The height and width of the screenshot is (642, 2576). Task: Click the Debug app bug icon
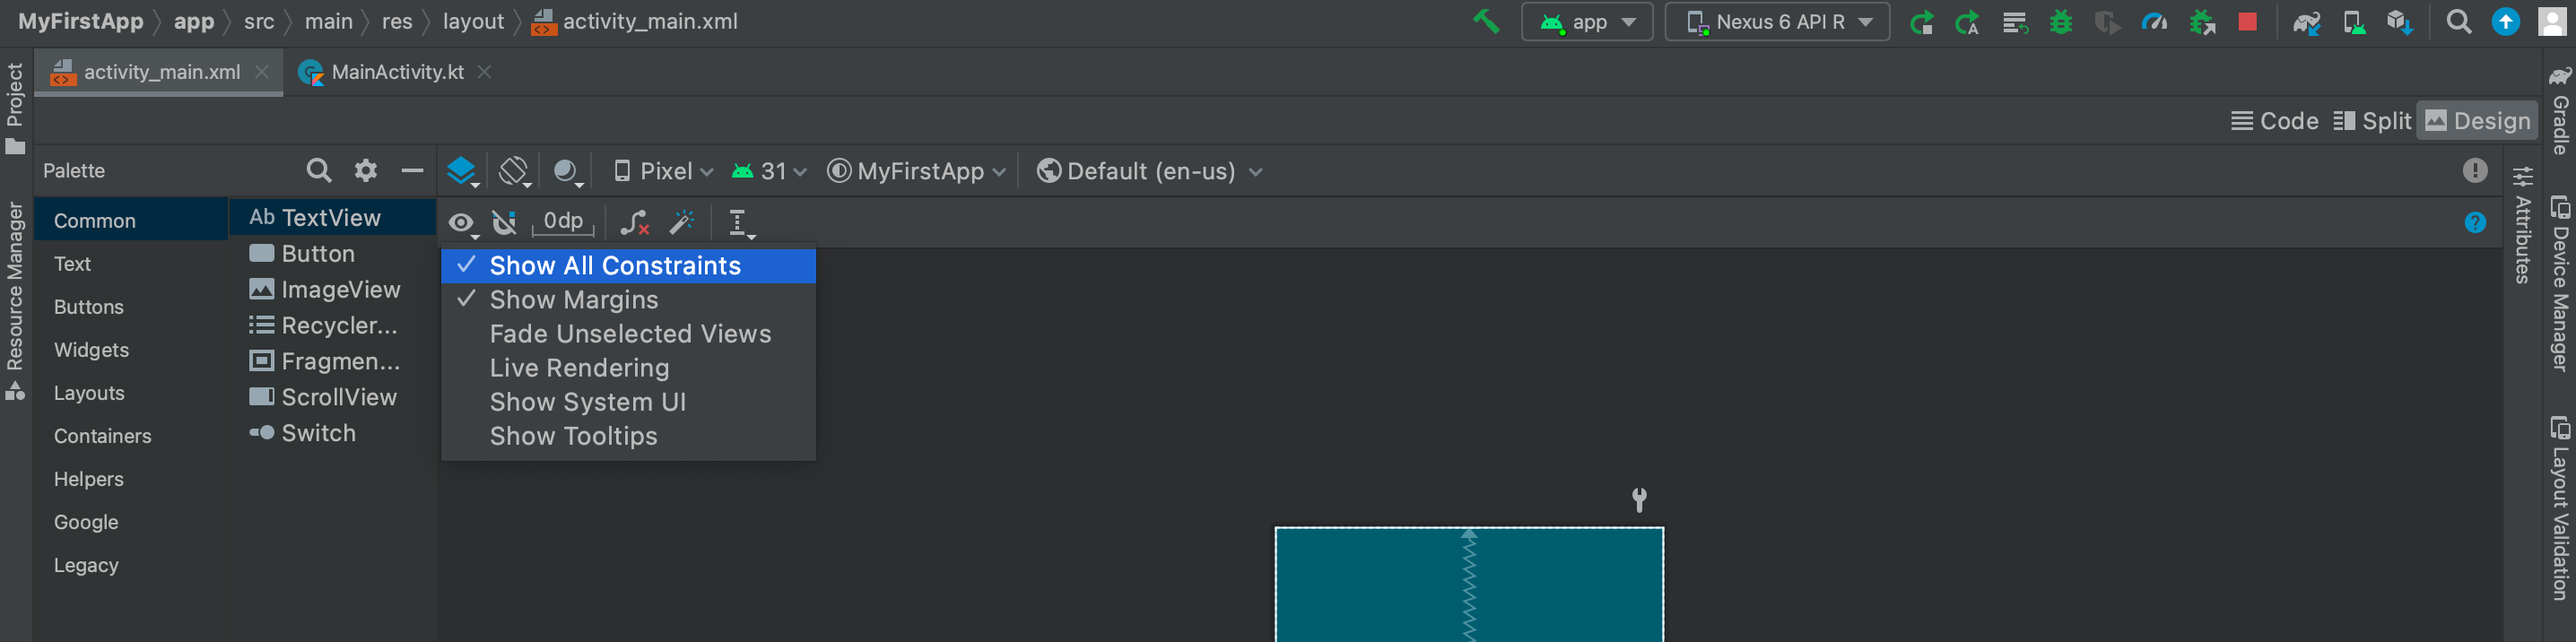(2061, 22)
